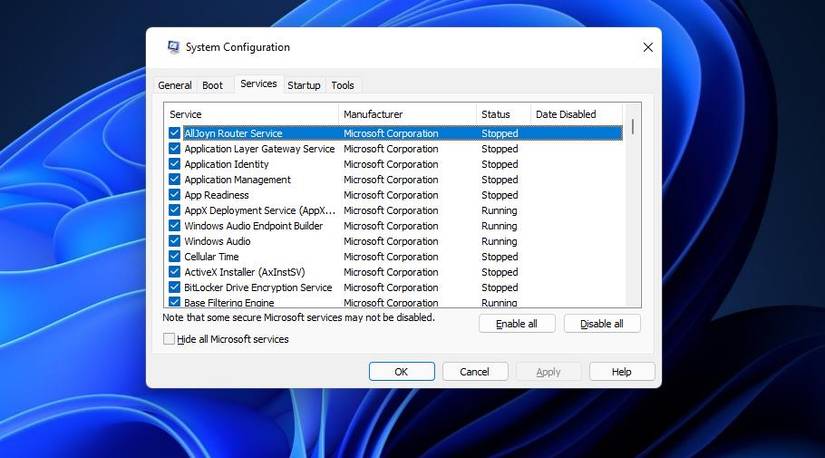The image size is (825, 458).
Task: Toggle BitLocker Drive Encryption Service checkbox
Action: [x=174, y=287]
